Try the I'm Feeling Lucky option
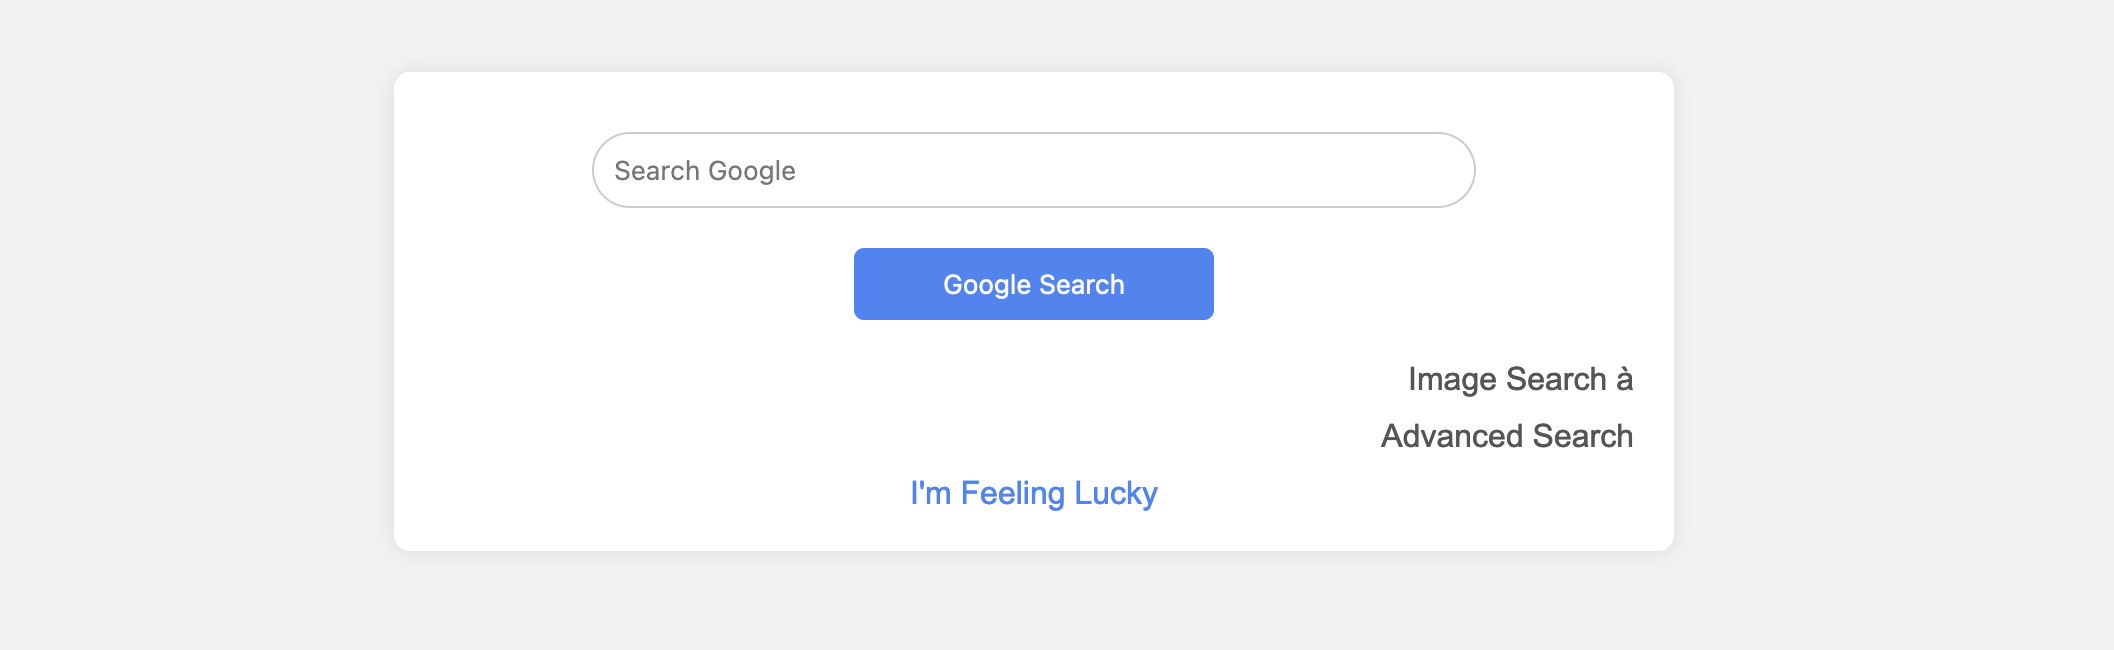 1033,493
